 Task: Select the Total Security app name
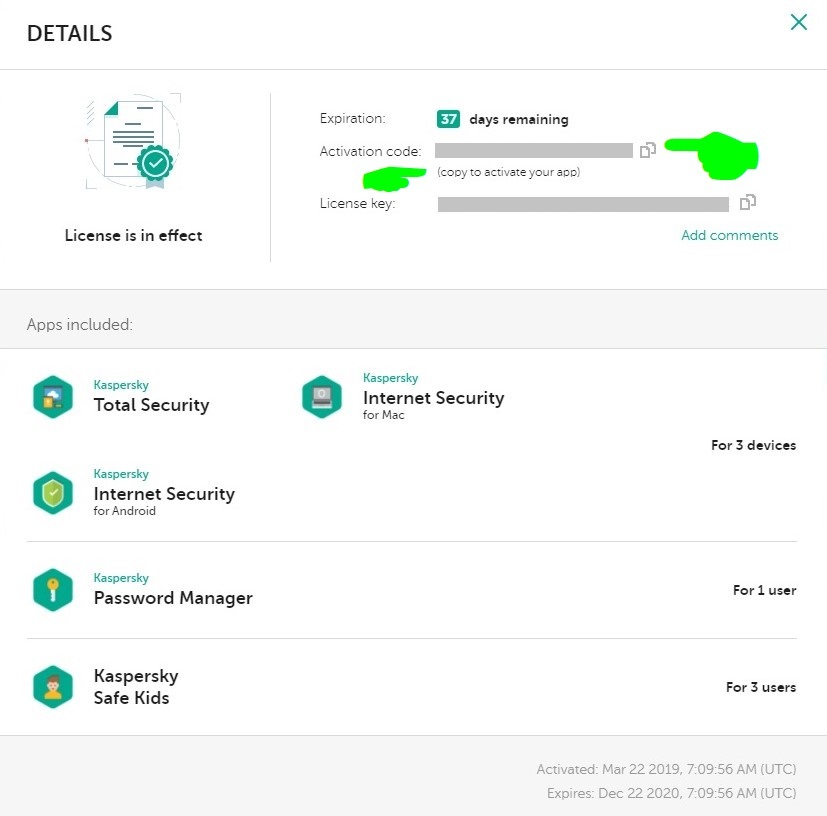[x=151, y=405]
